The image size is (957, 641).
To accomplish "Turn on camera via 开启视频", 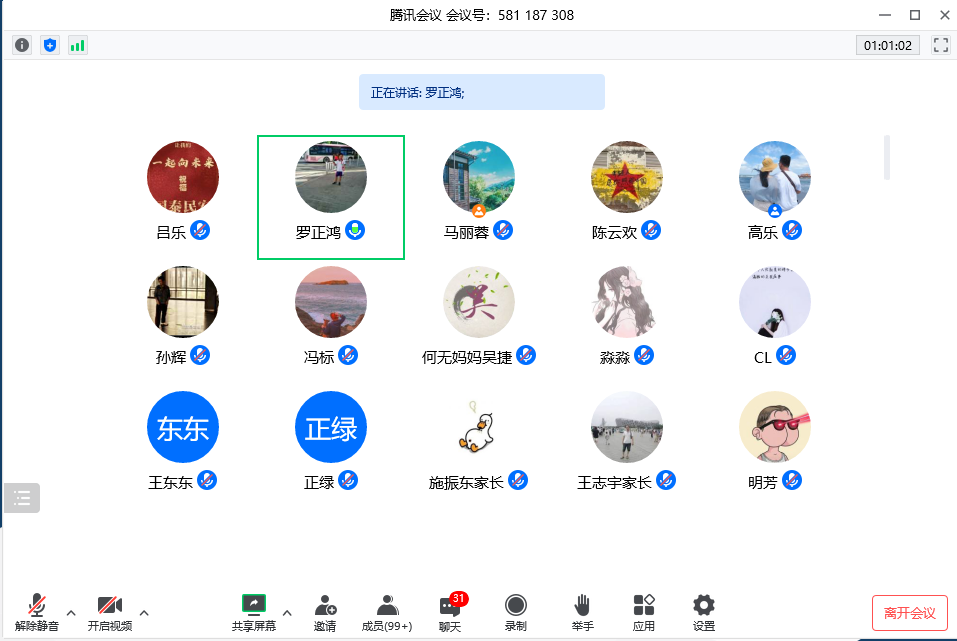I will pos(109,612).
